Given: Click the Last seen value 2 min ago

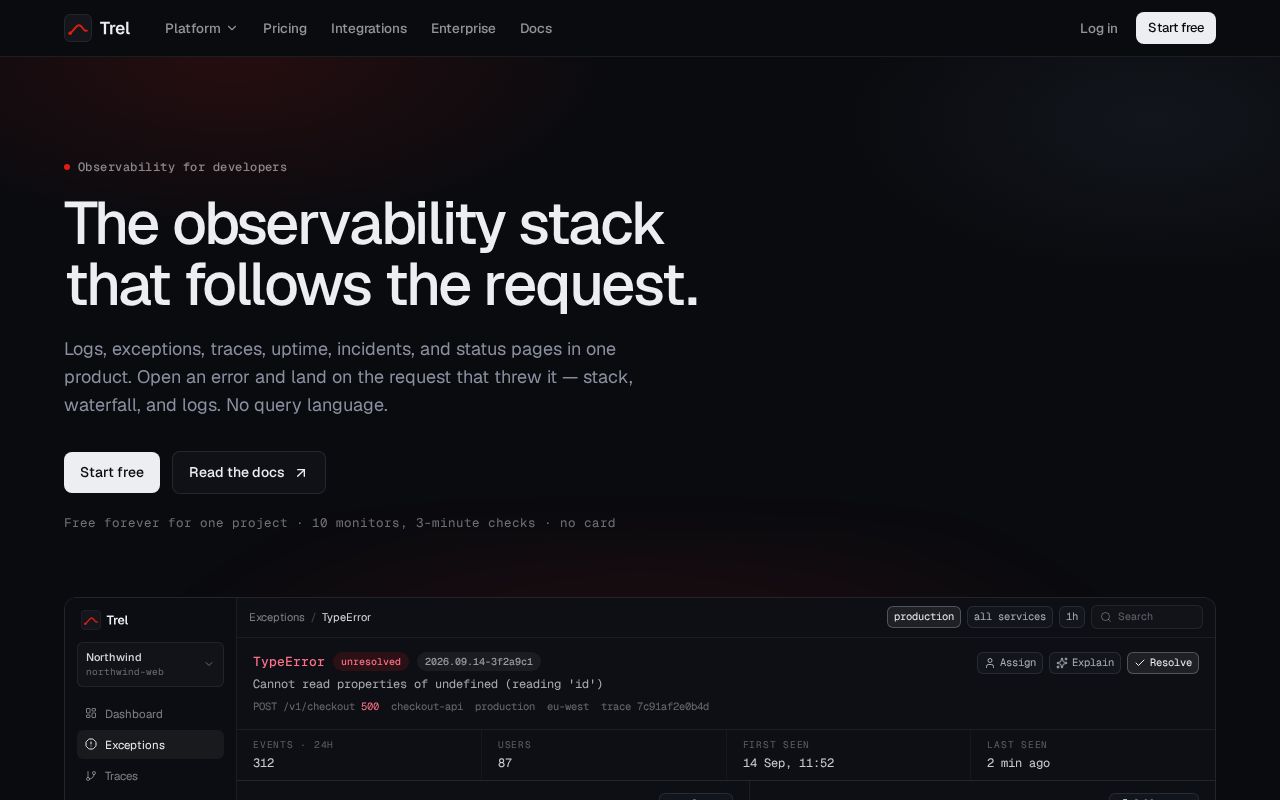Looking at the screenshot, I should (x=1019, y=763).
